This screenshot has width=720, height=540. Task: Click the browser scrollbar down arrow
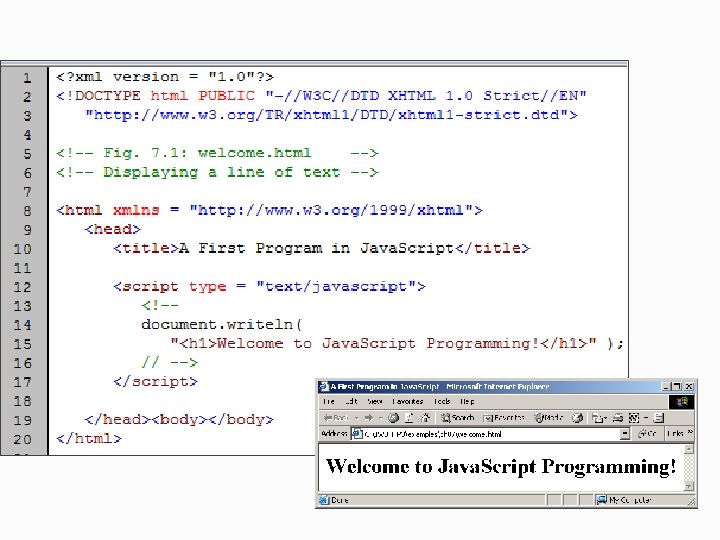pyautogui.click(x=688, y=486)
